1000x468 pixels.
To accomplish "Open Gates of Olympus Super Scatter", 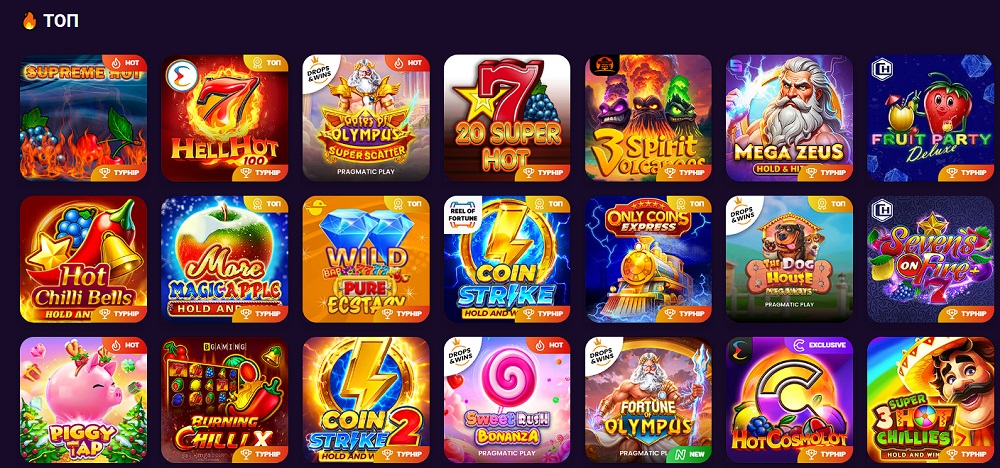I will pos(366,118).
